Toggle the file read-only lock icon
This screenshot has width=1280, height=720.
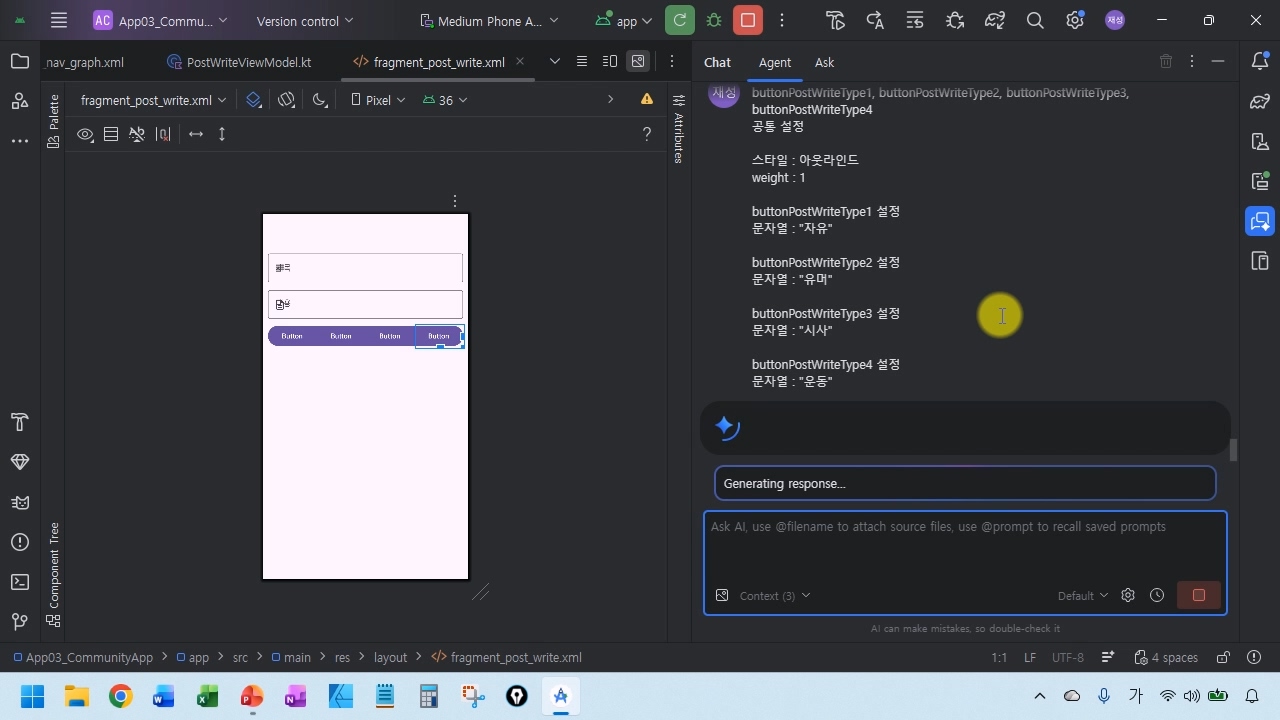(1223, 657)
